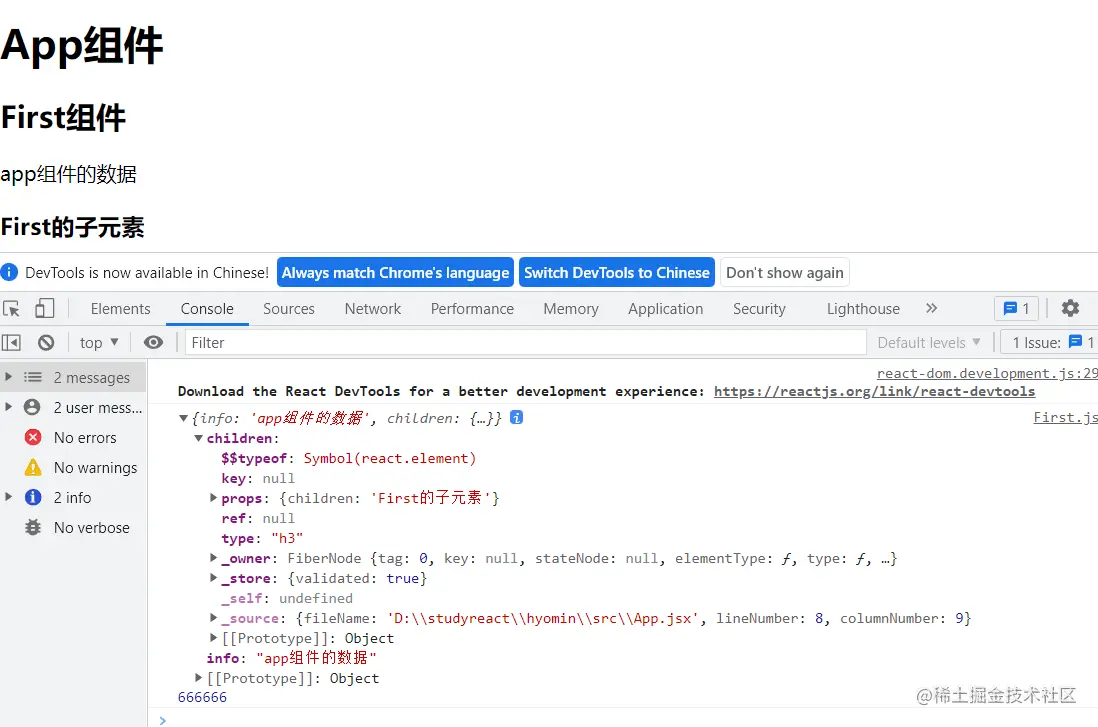Click the info: "app组件的数据" property line
1098x727 pixels.
tap(291, 658)
